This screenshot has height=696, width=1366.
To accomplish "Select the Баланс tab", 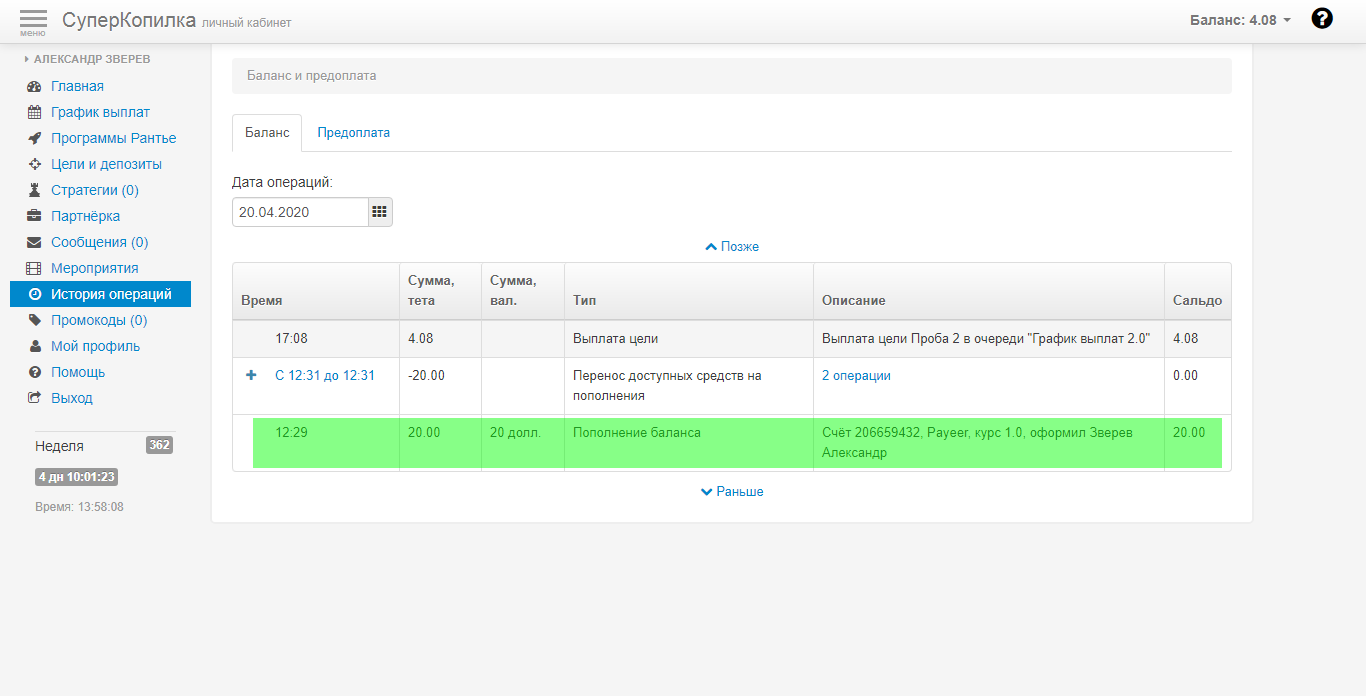I will (x=267, y=132).
